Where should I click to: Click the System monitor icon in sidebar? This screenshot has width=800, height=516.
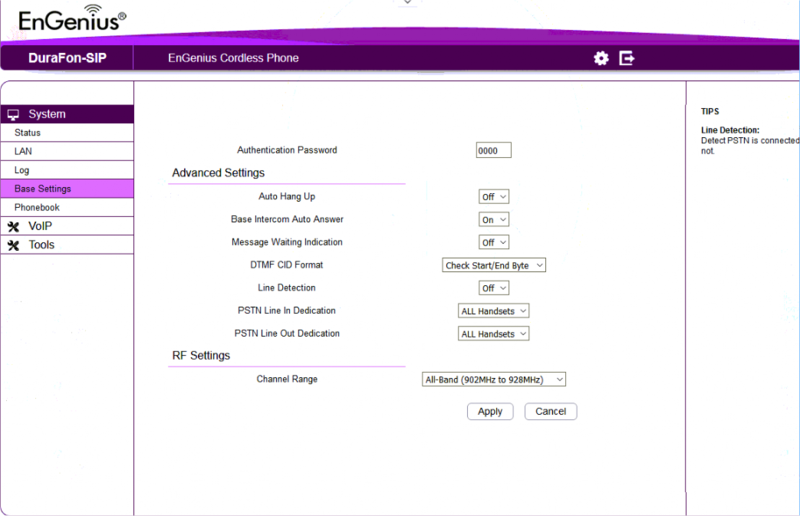pos(13,114)
